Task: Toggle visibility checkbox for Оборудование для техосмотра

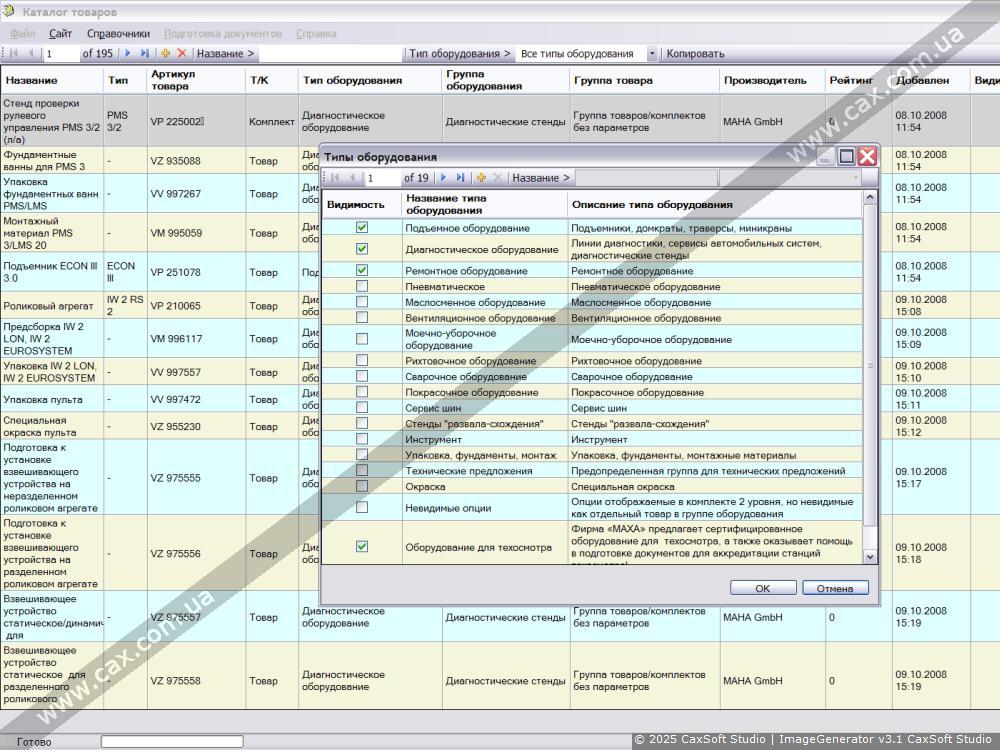Action: 362,547
